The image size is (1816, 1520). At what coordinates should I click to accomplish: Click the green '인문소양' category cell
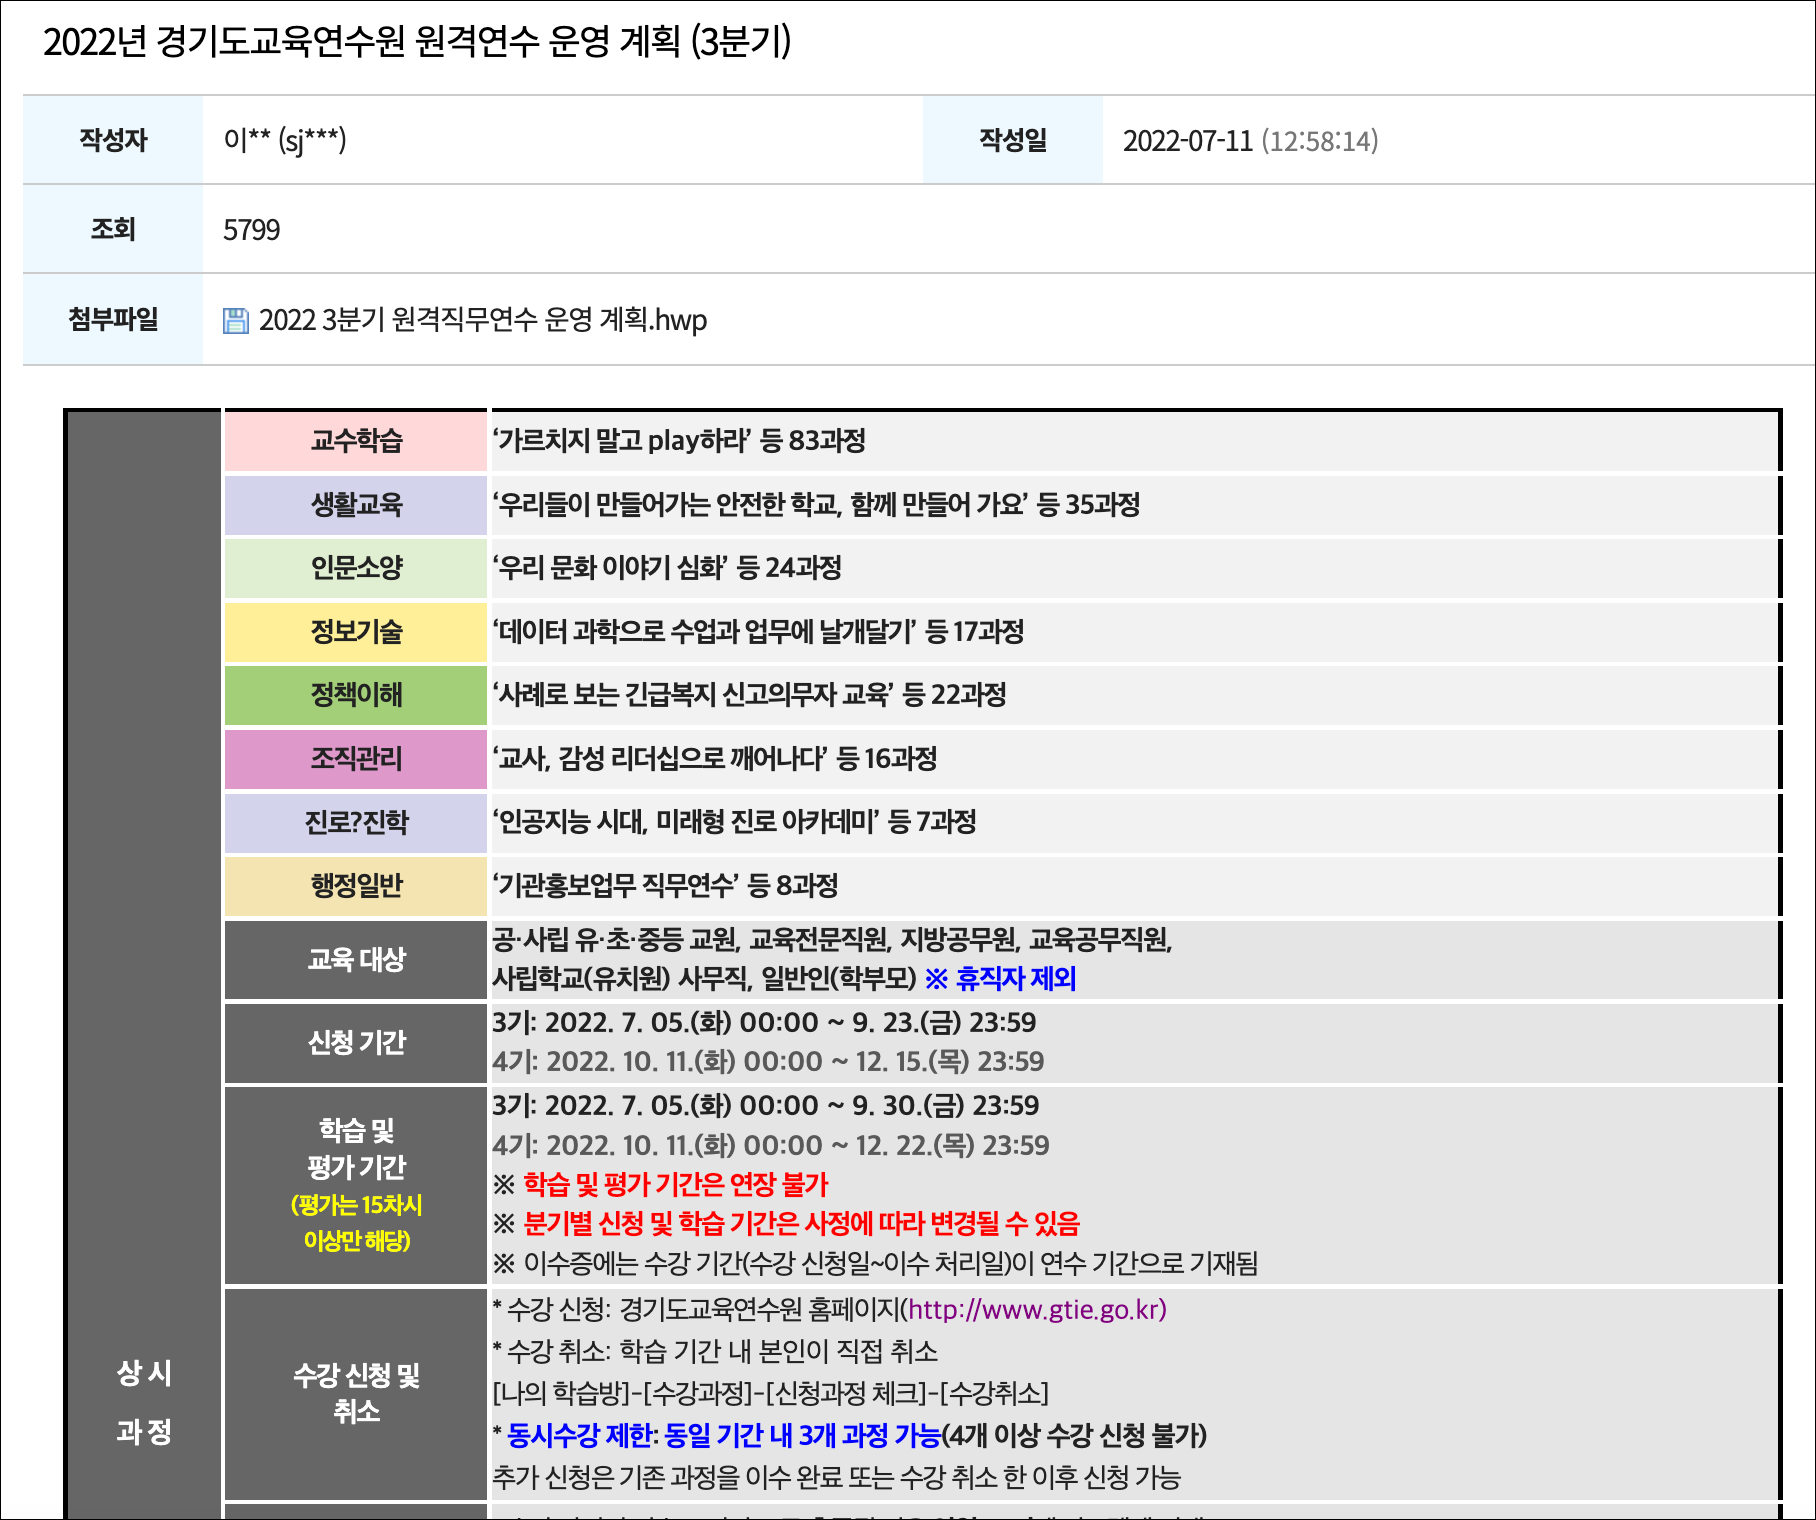(356, 568)
